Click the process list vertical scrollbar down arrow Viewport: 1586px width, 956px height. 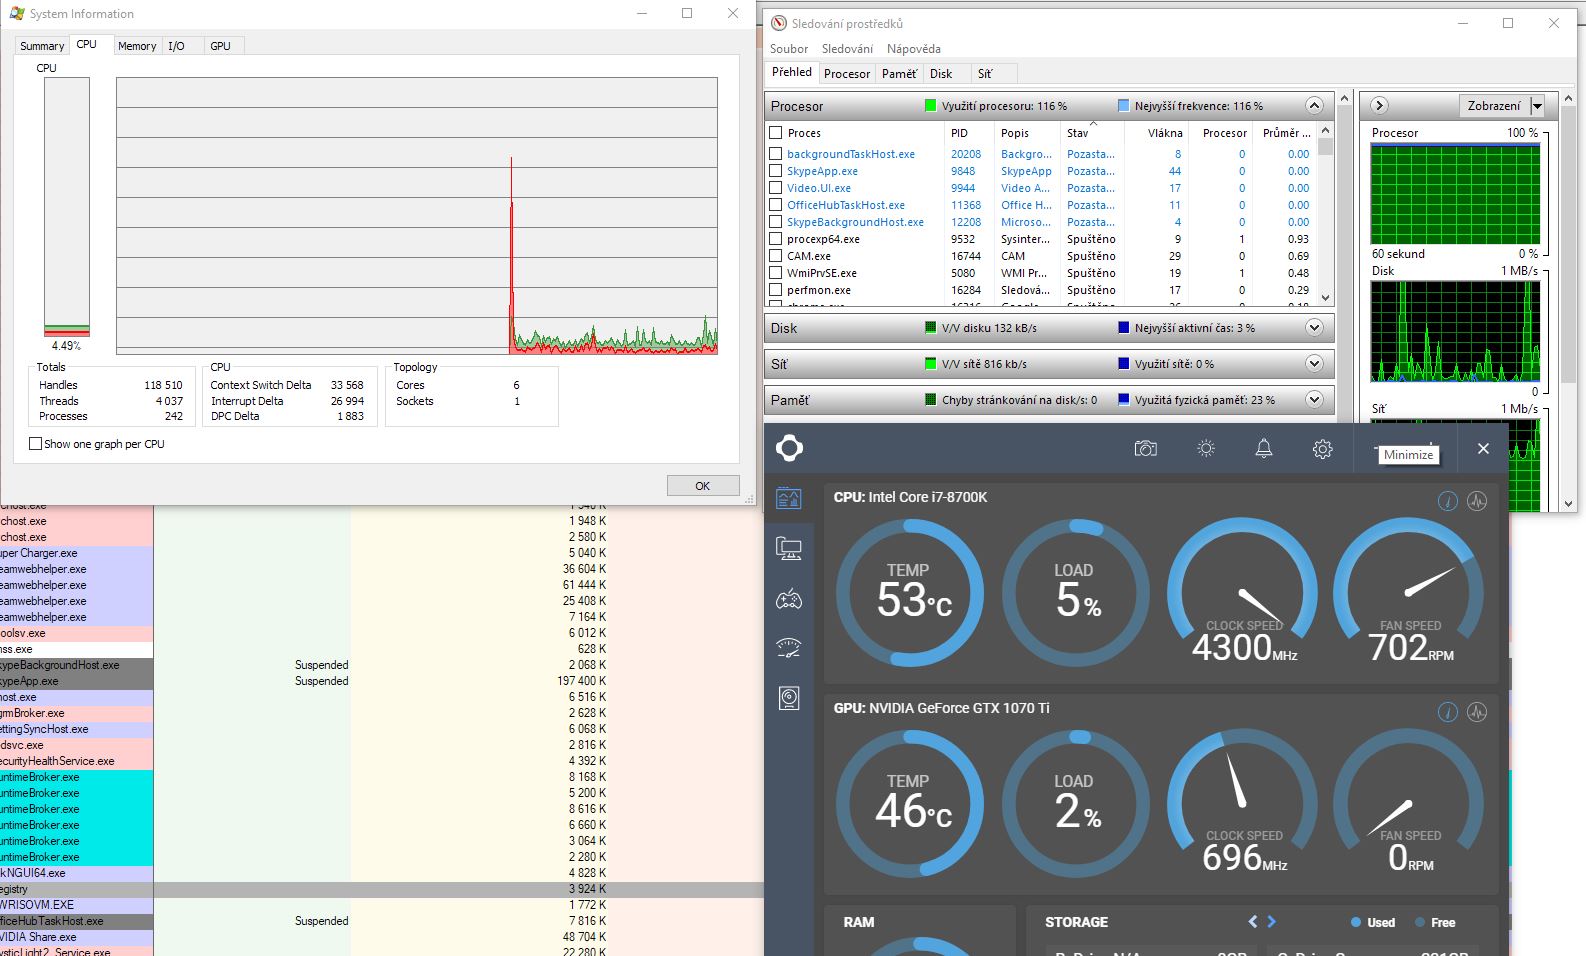[1326, 297]
